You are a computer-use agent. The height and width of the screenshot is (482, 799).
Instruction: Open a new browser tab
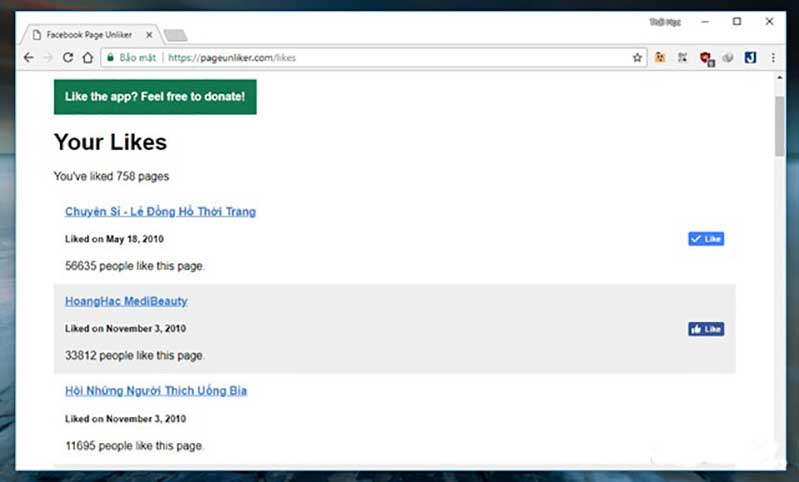175,35
